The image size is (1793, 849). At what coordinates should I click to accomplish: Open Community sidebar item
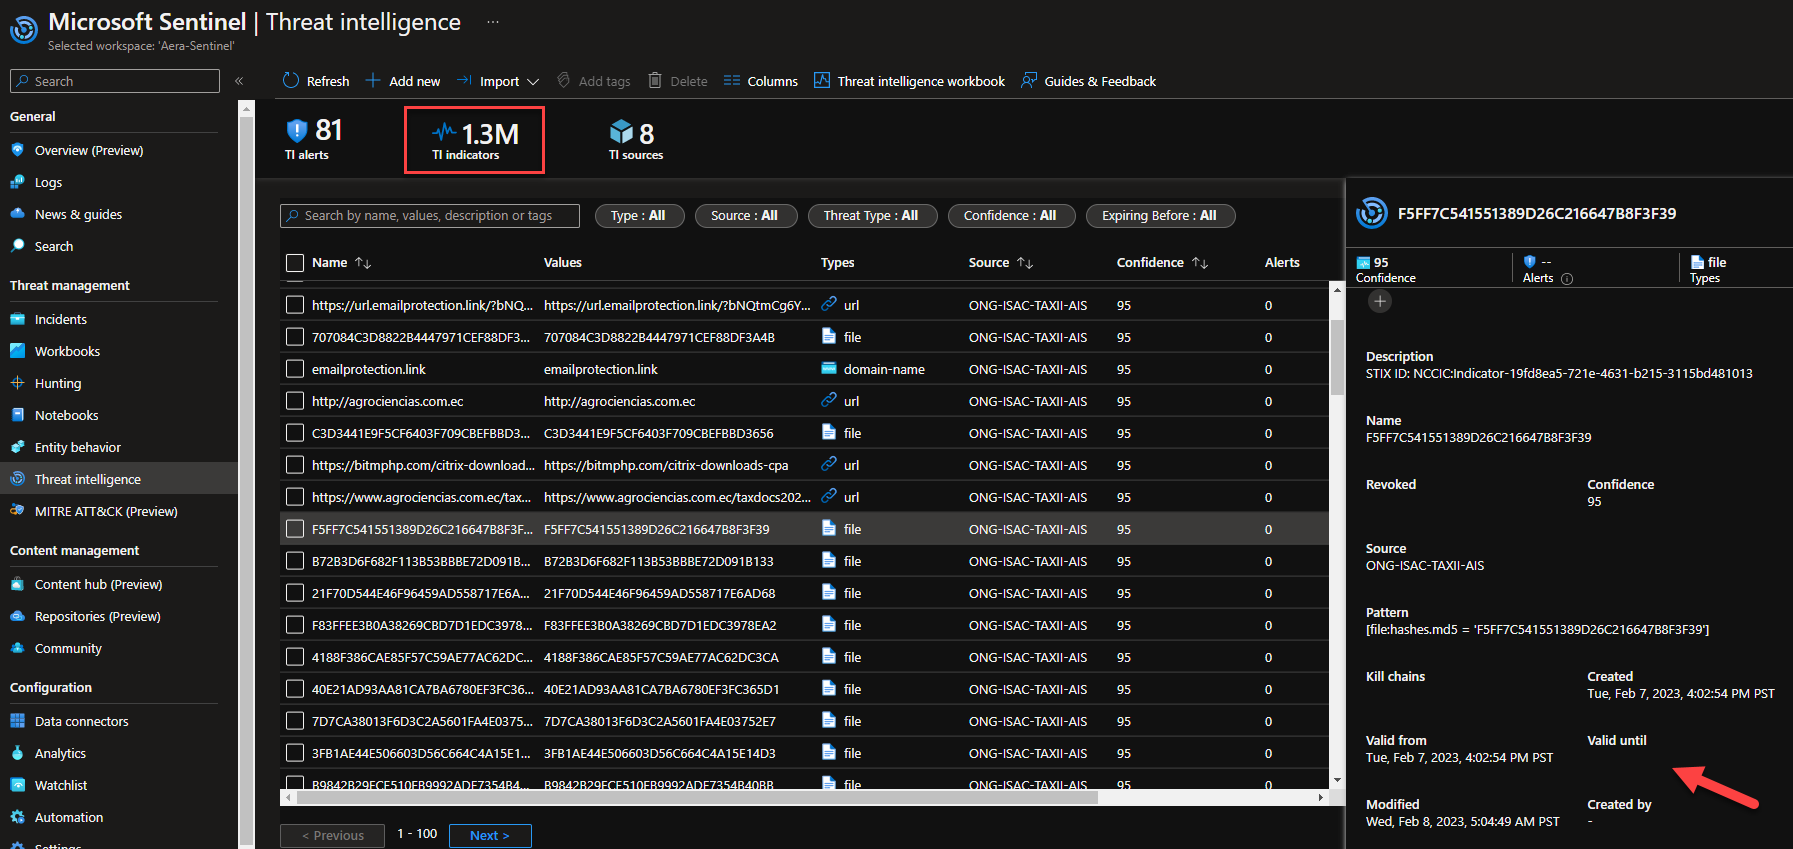[x=68, y=648]
